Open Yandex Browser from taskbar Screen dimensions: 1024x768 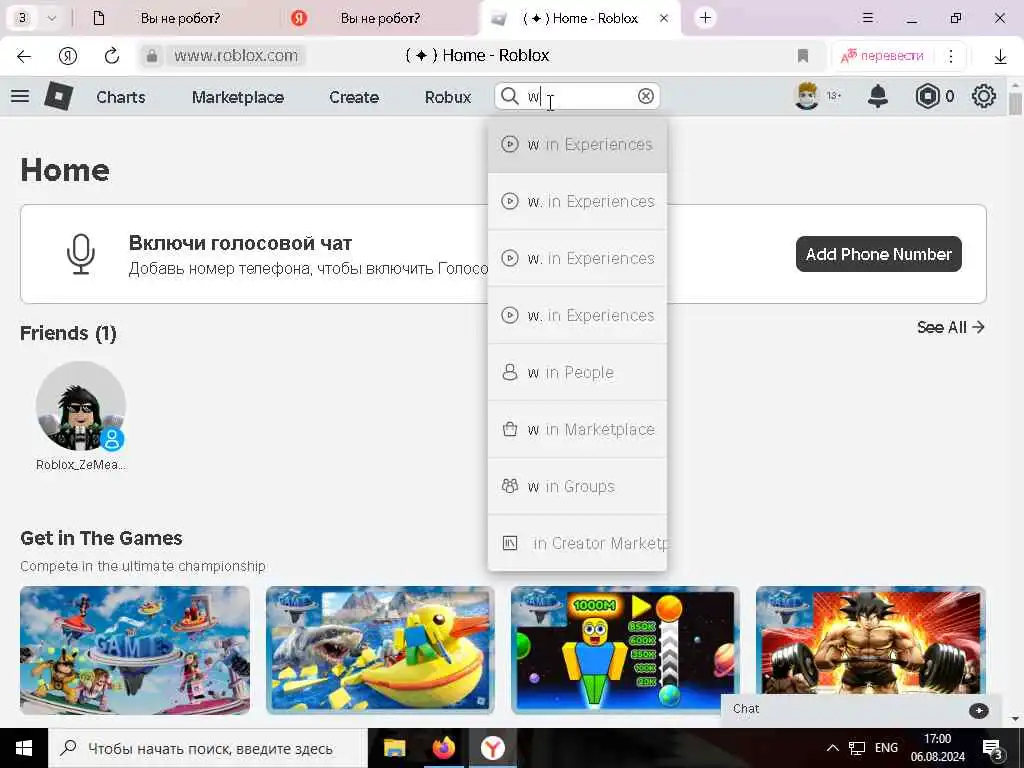492,748
